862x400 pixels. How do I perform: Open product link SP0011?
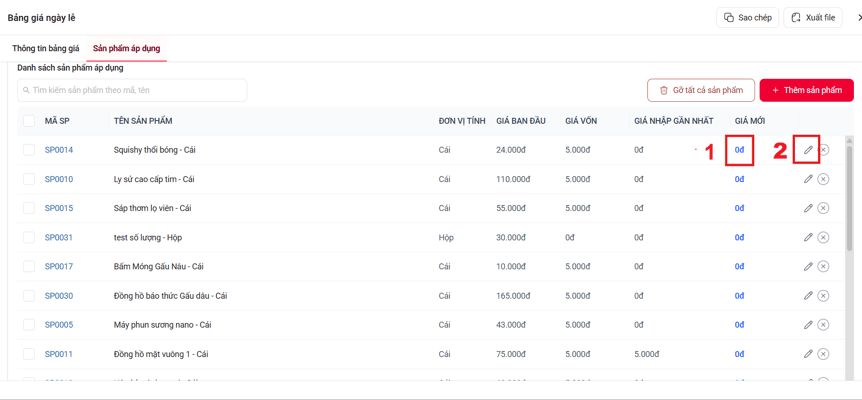pos(59,354)
